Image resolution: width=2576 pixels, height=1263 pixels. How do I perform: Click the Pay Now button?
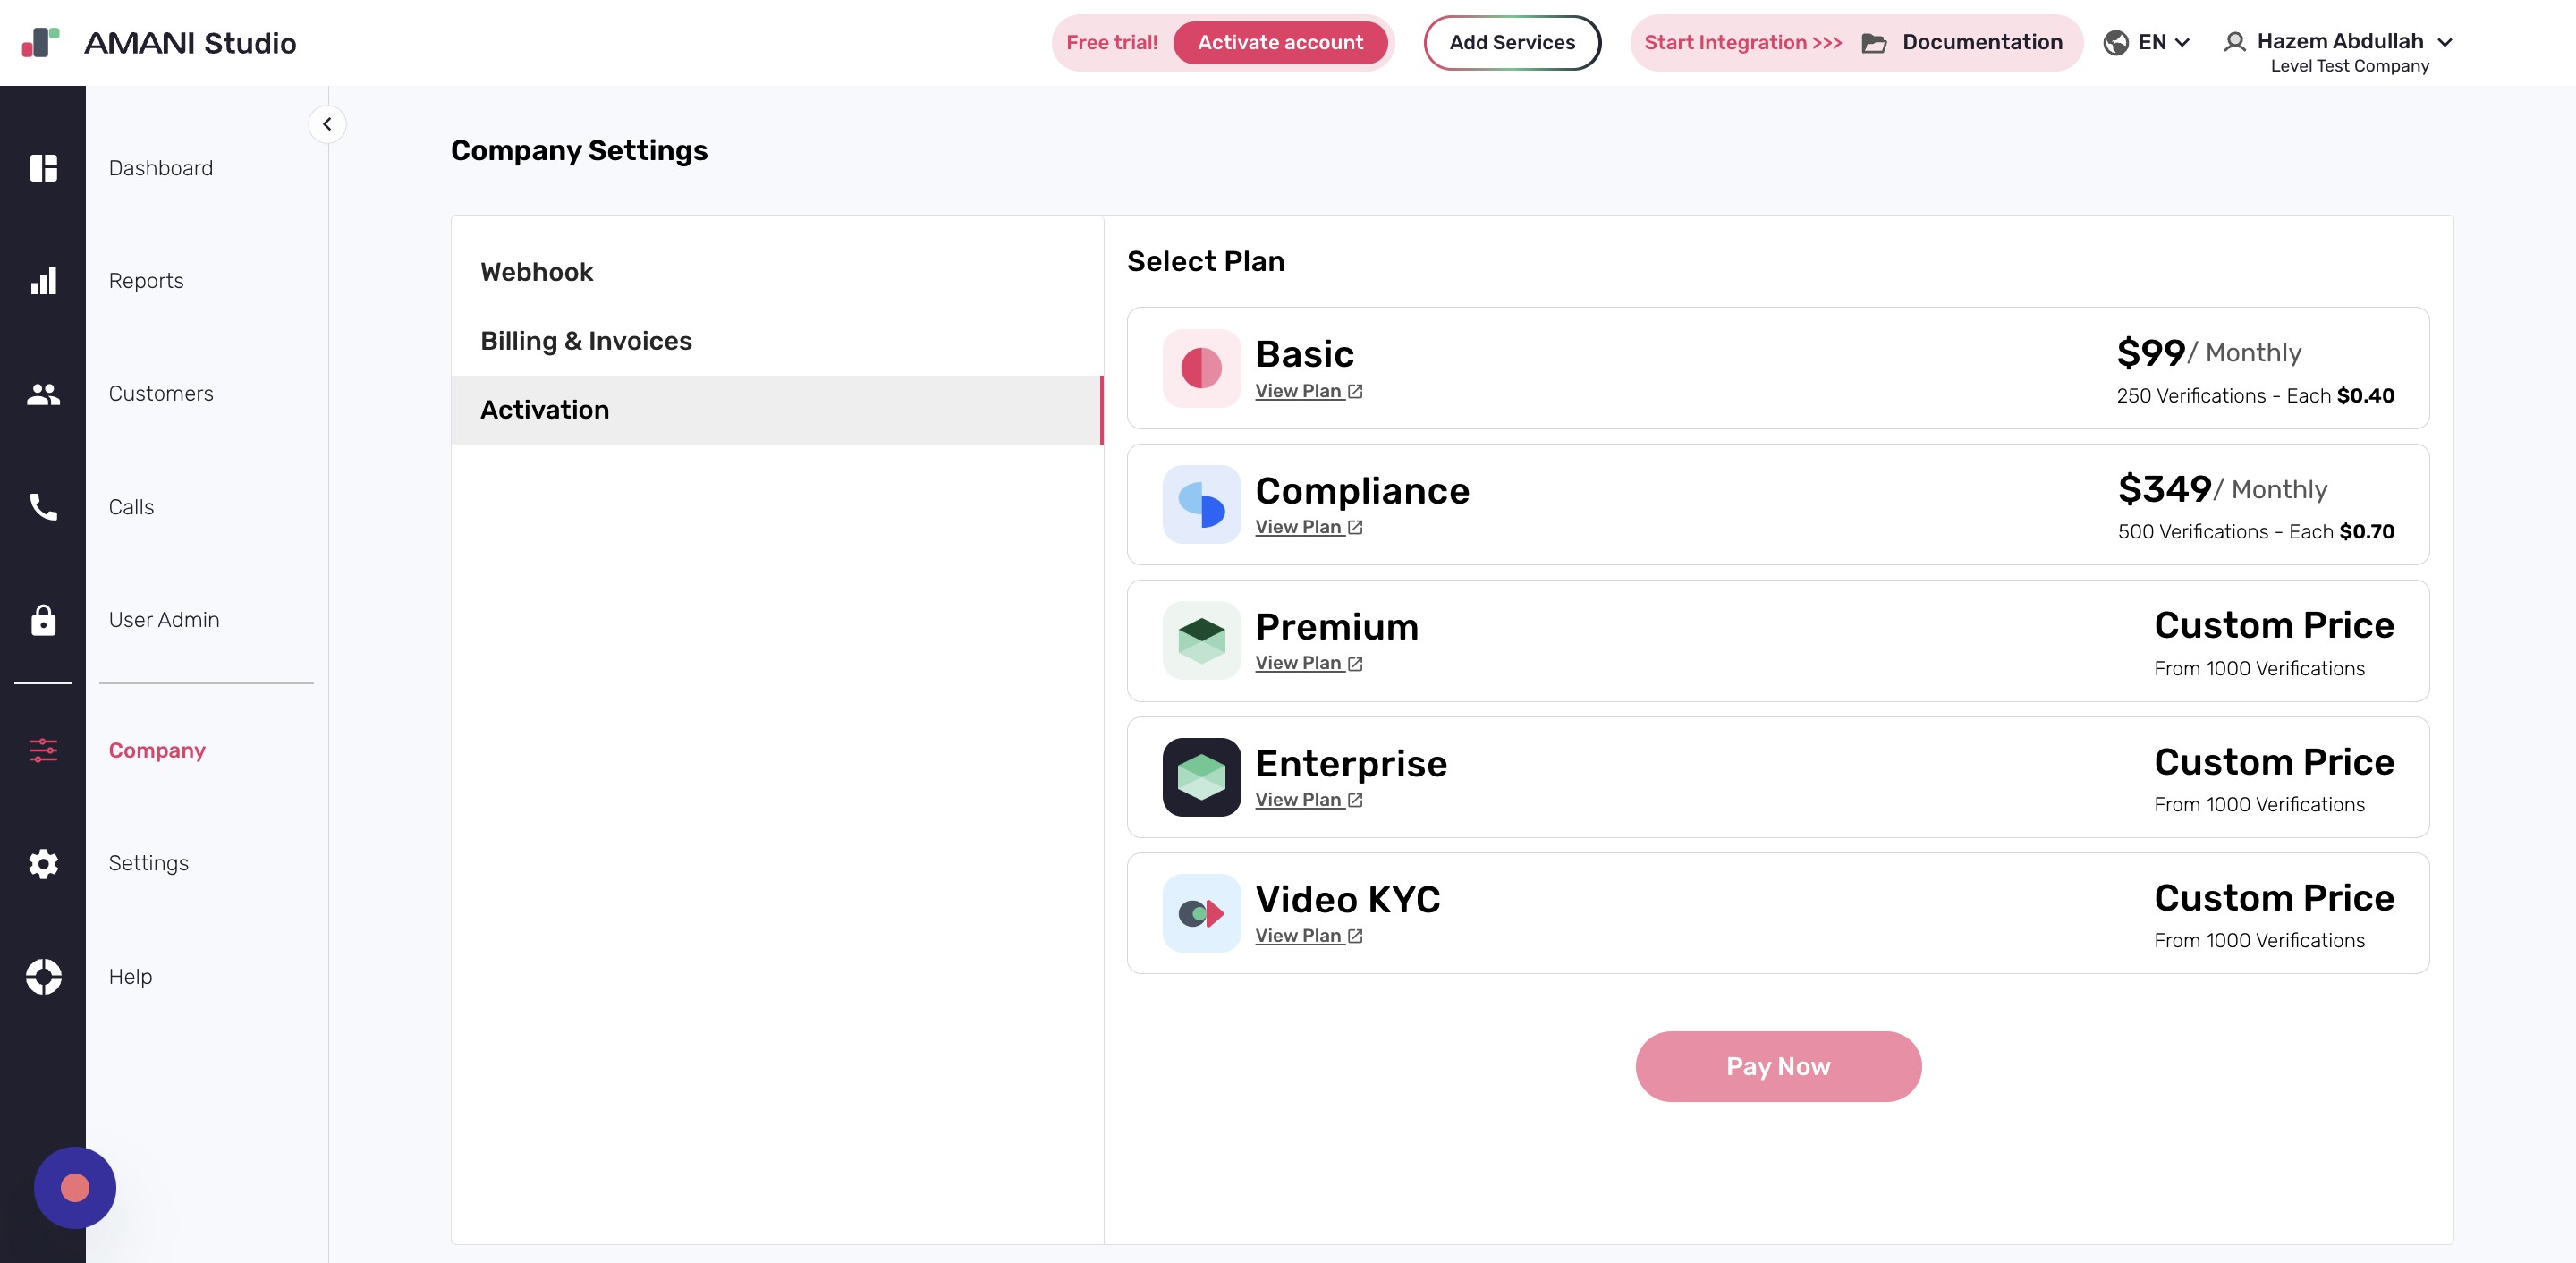coord(1778,1066)
